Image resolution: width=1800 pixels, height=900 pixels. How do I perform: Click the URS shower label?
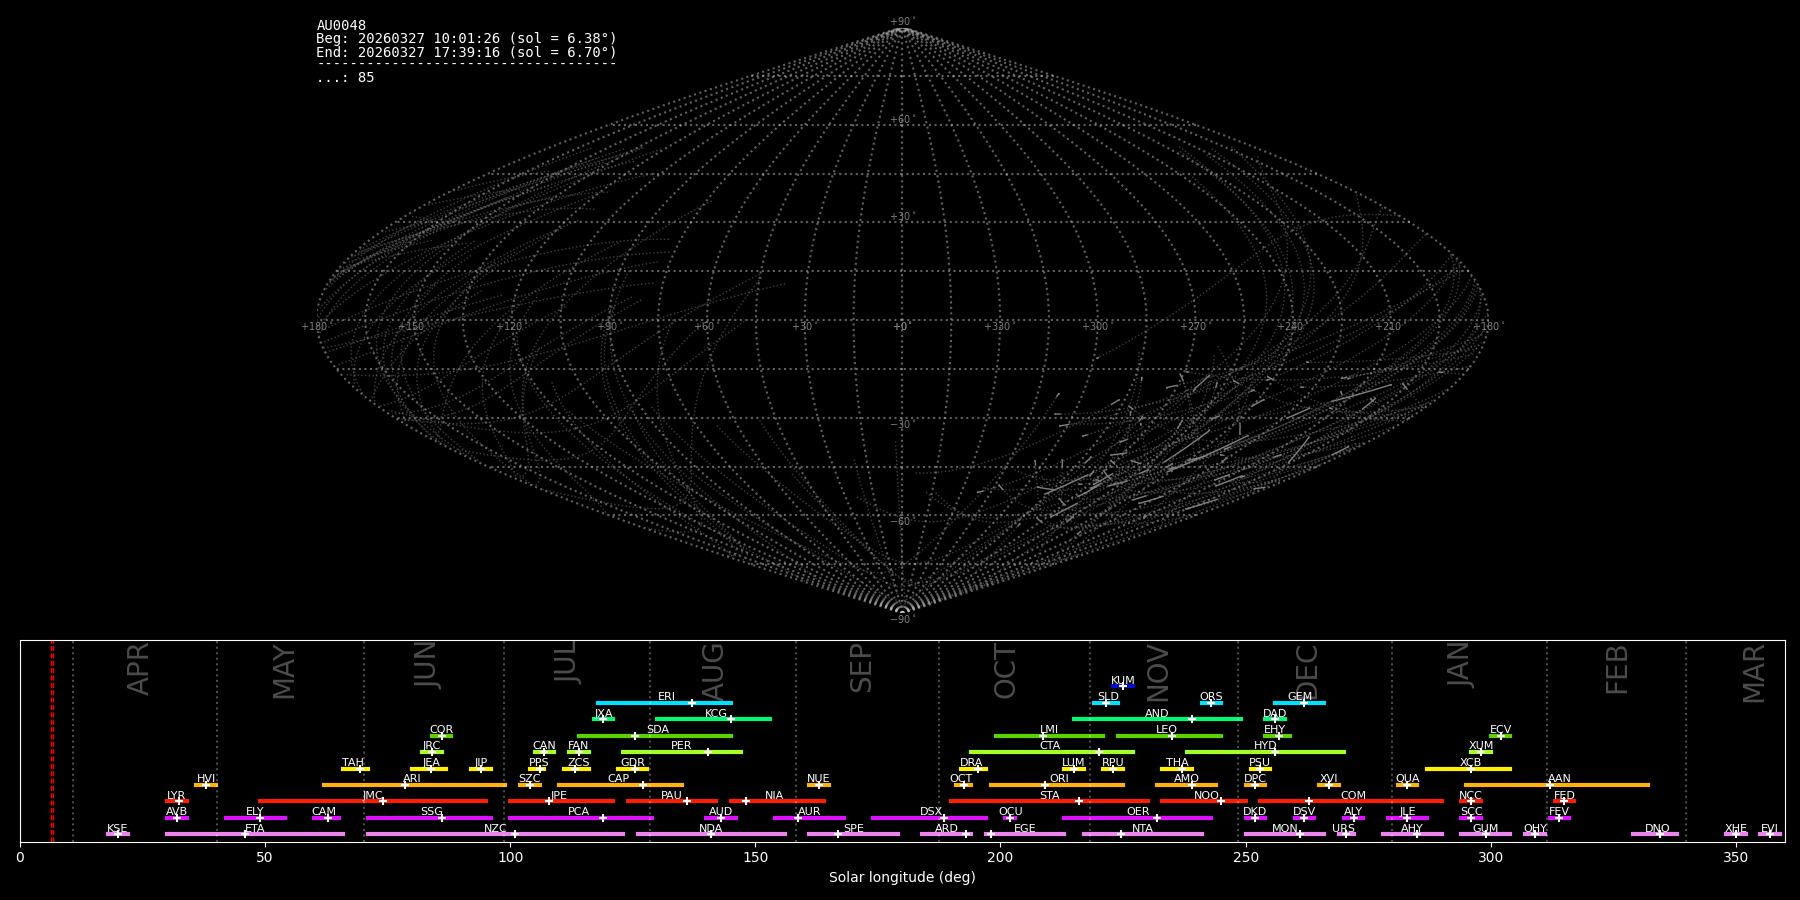1343,829
